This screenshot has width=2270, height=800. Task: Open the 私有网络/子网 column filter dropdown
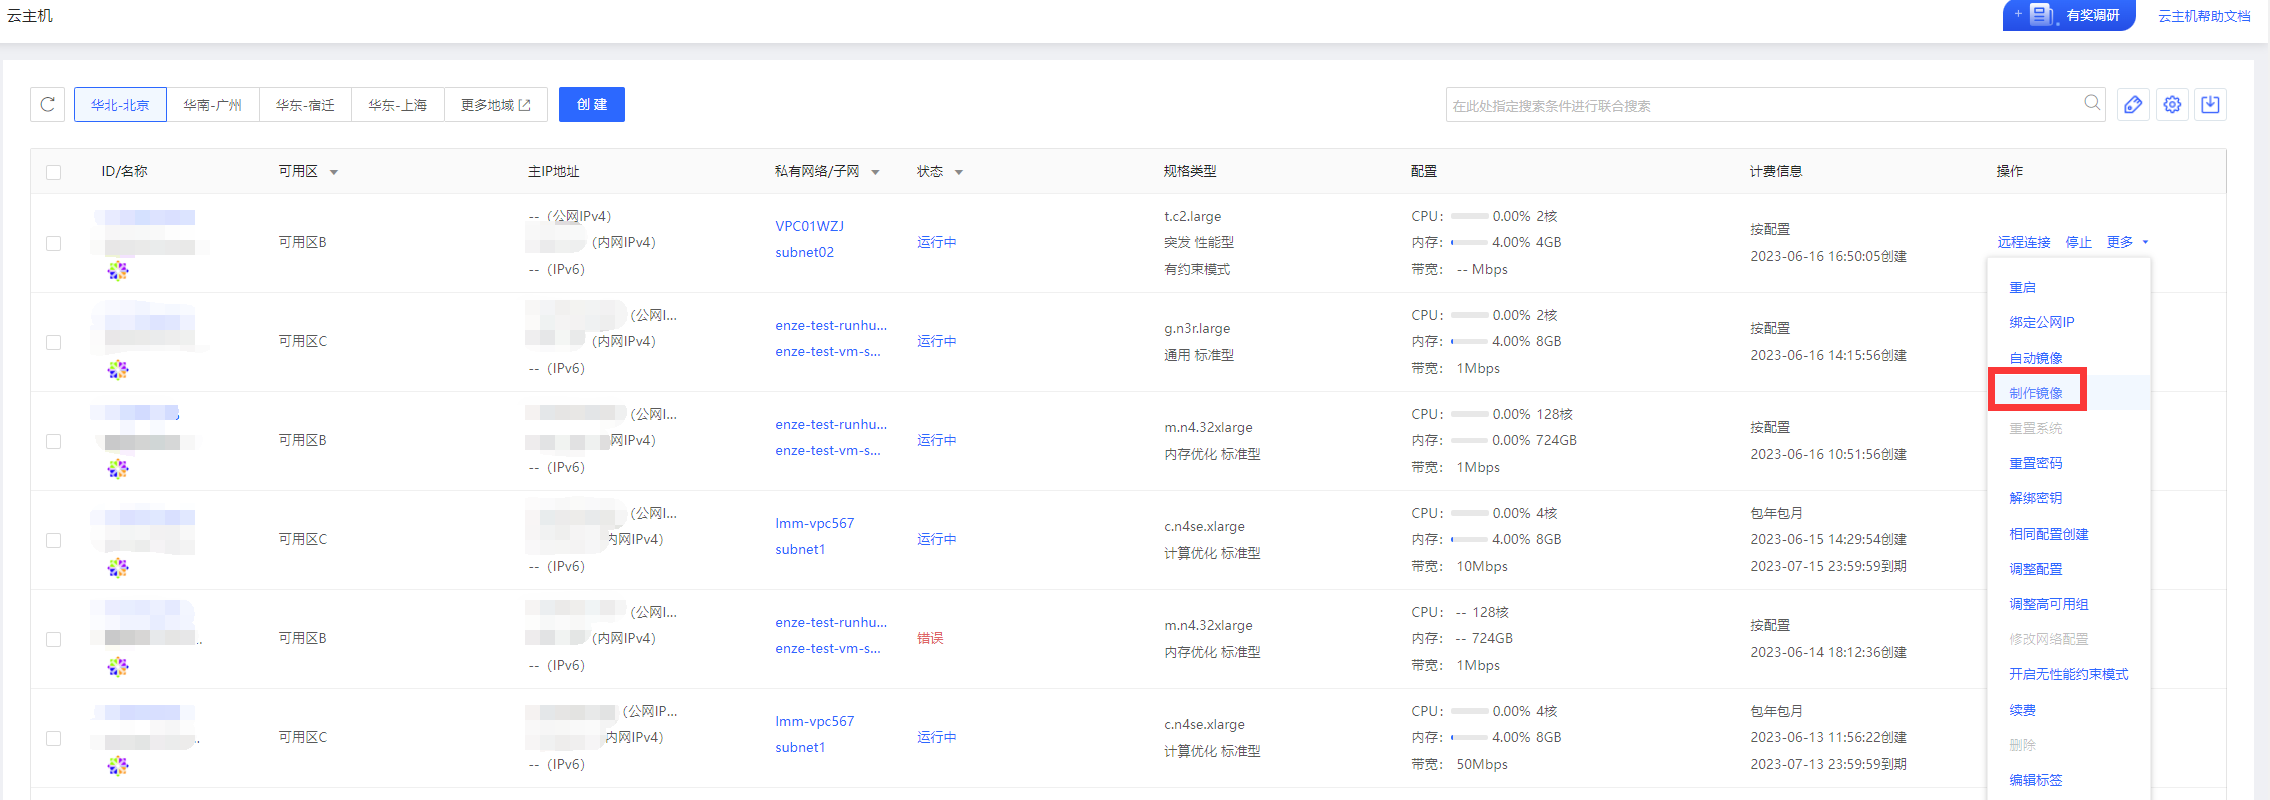[x=875, y=172]
